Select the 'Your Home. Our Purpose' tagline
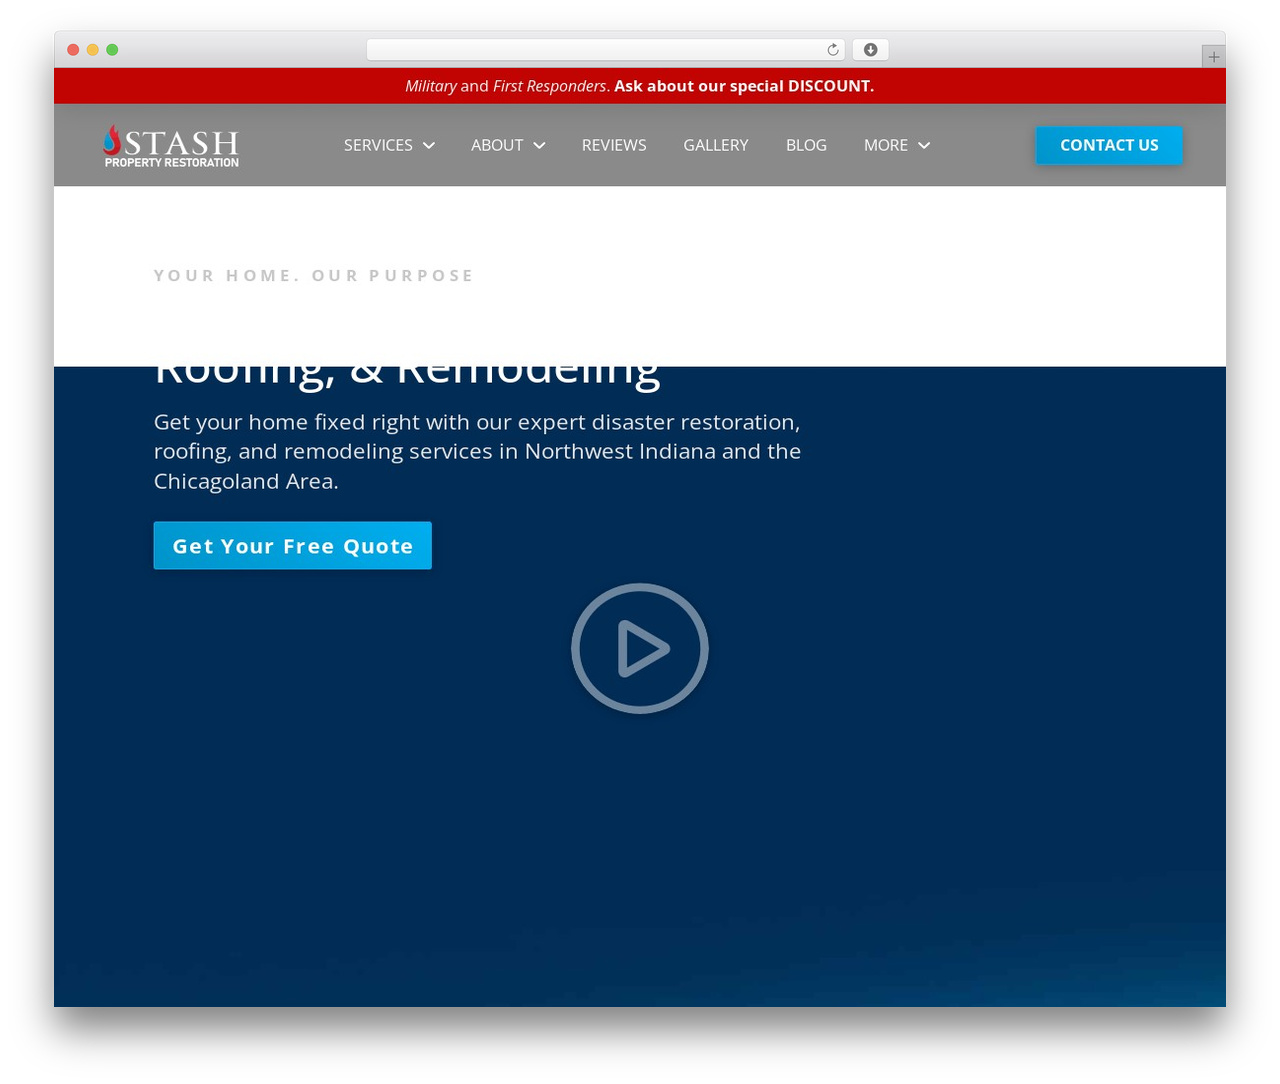 click(x=313, y=276)
